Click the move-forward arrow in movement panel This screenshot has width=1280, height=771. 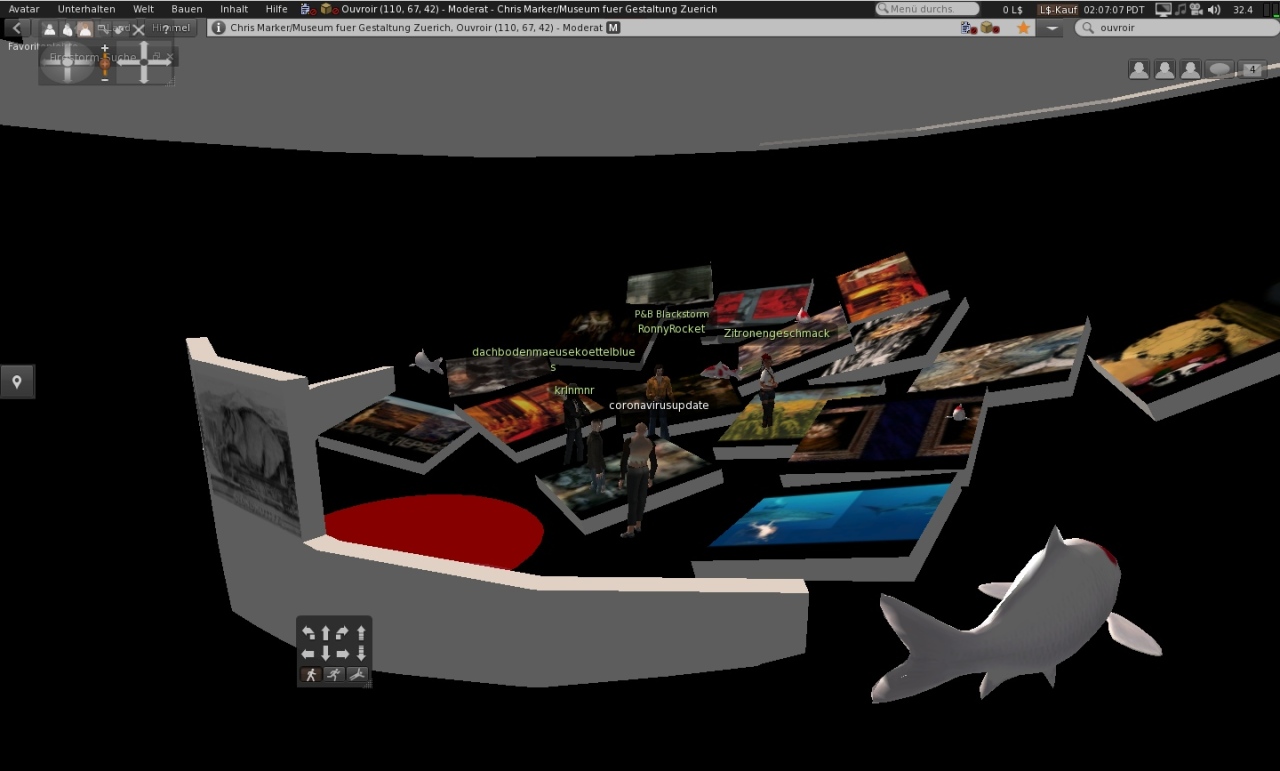325,632
